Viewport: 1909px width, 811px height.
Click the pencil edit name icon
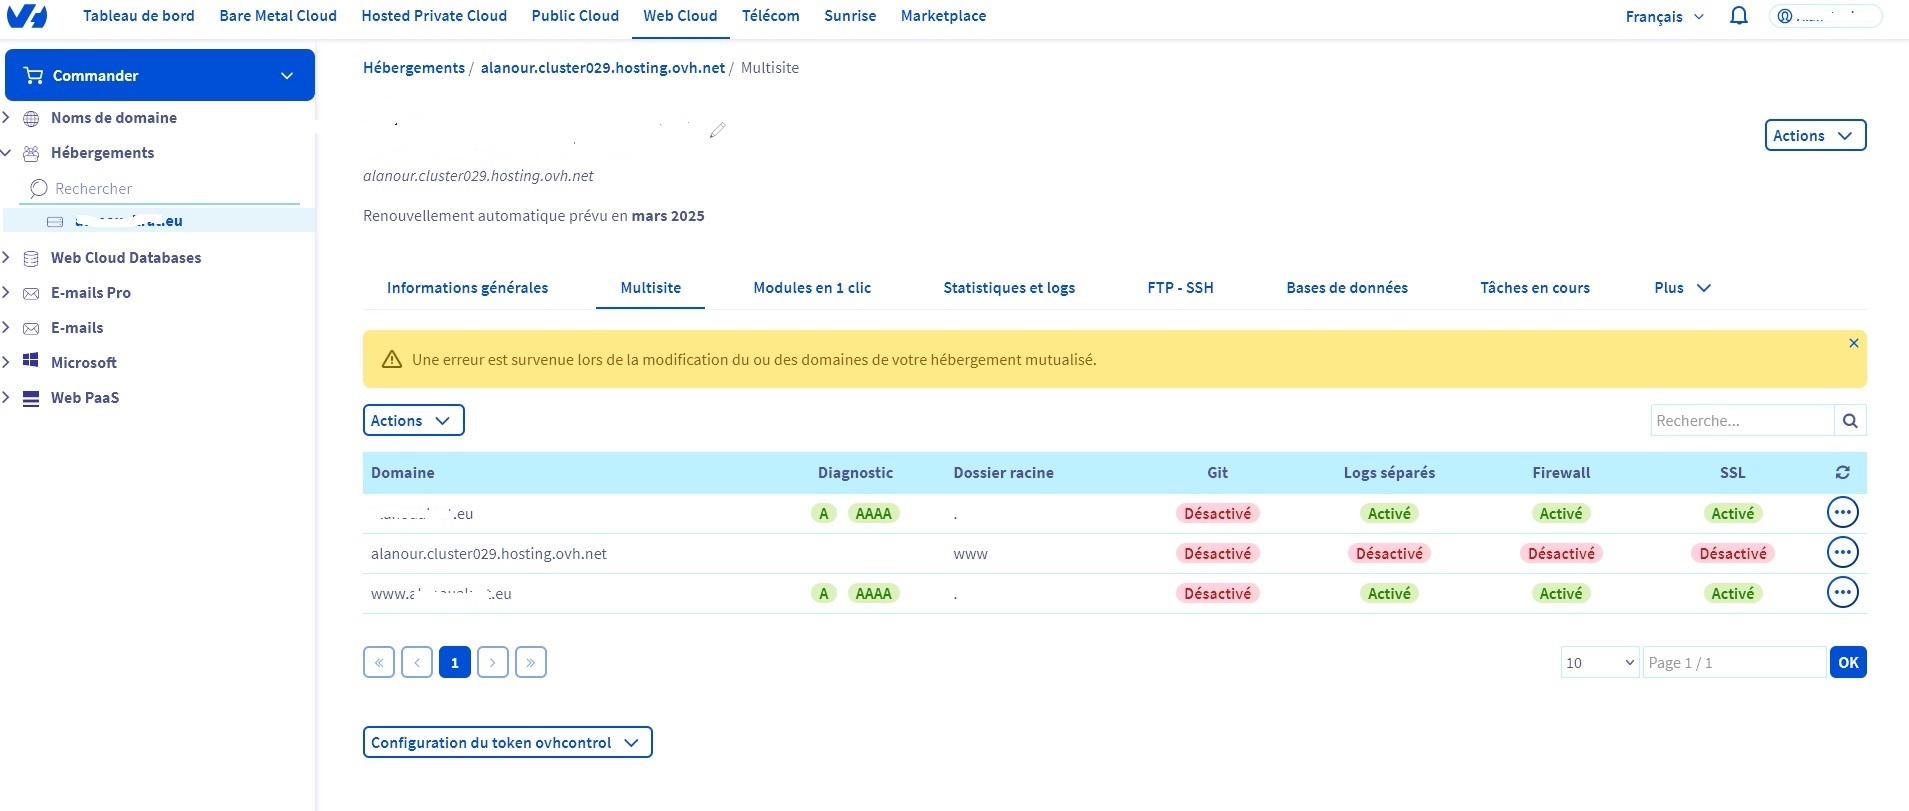(717, 130)
